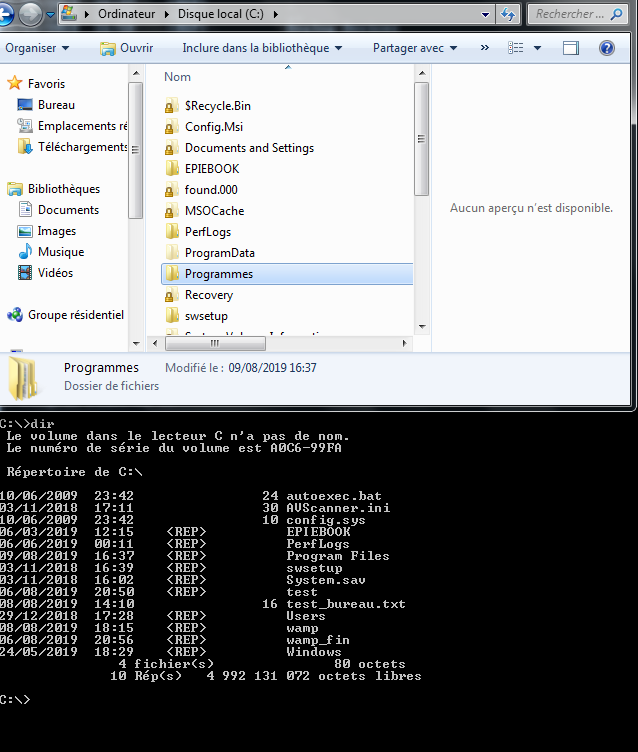Open the Téléchargements folder in Favoris

tap(82, 147)
